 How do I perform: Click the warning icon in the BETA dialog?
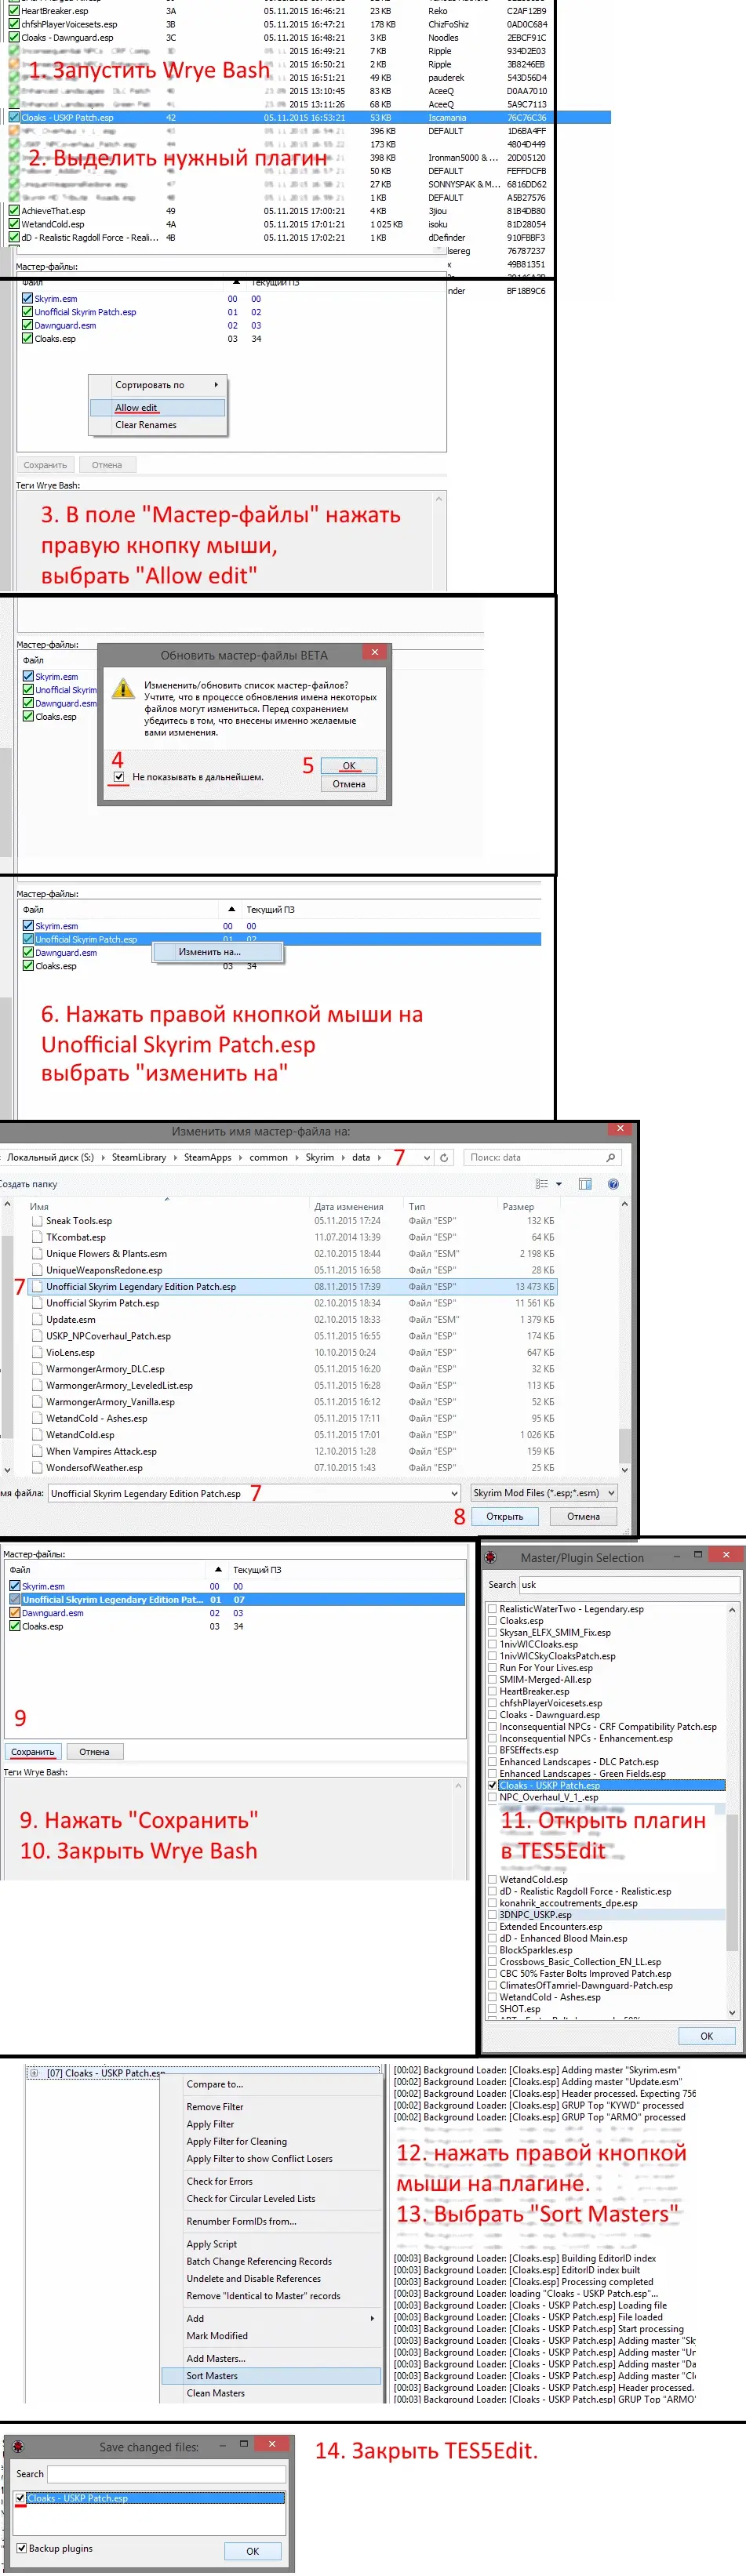(x=122, y=689)
